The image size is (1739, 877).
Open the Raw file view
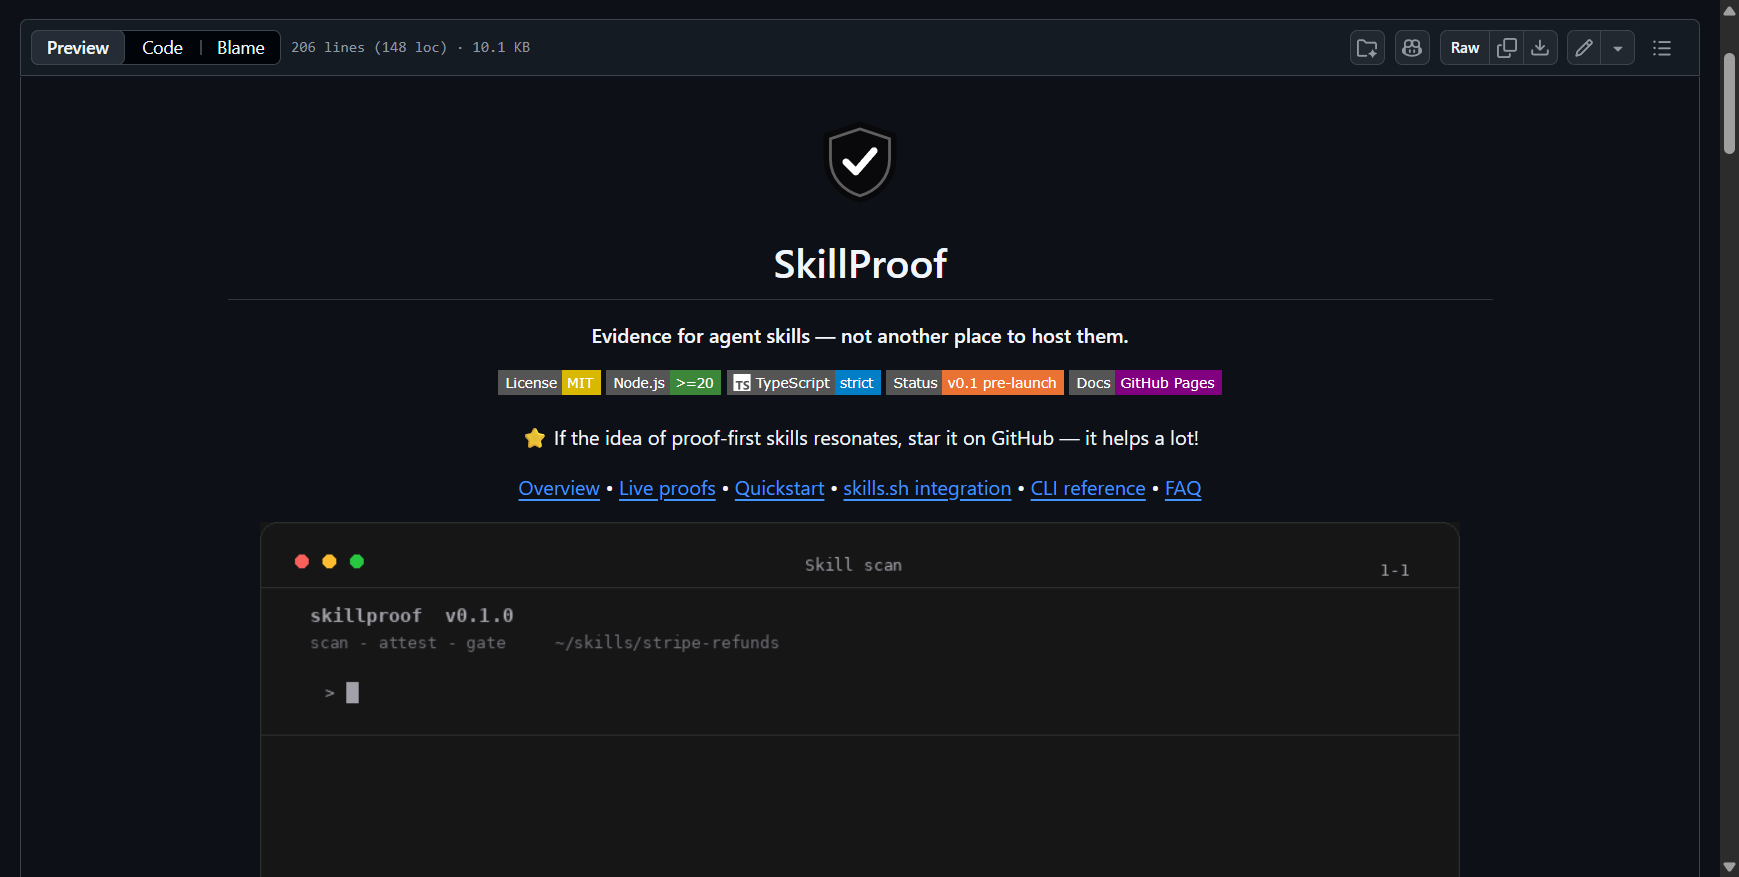pos(1465,48)
